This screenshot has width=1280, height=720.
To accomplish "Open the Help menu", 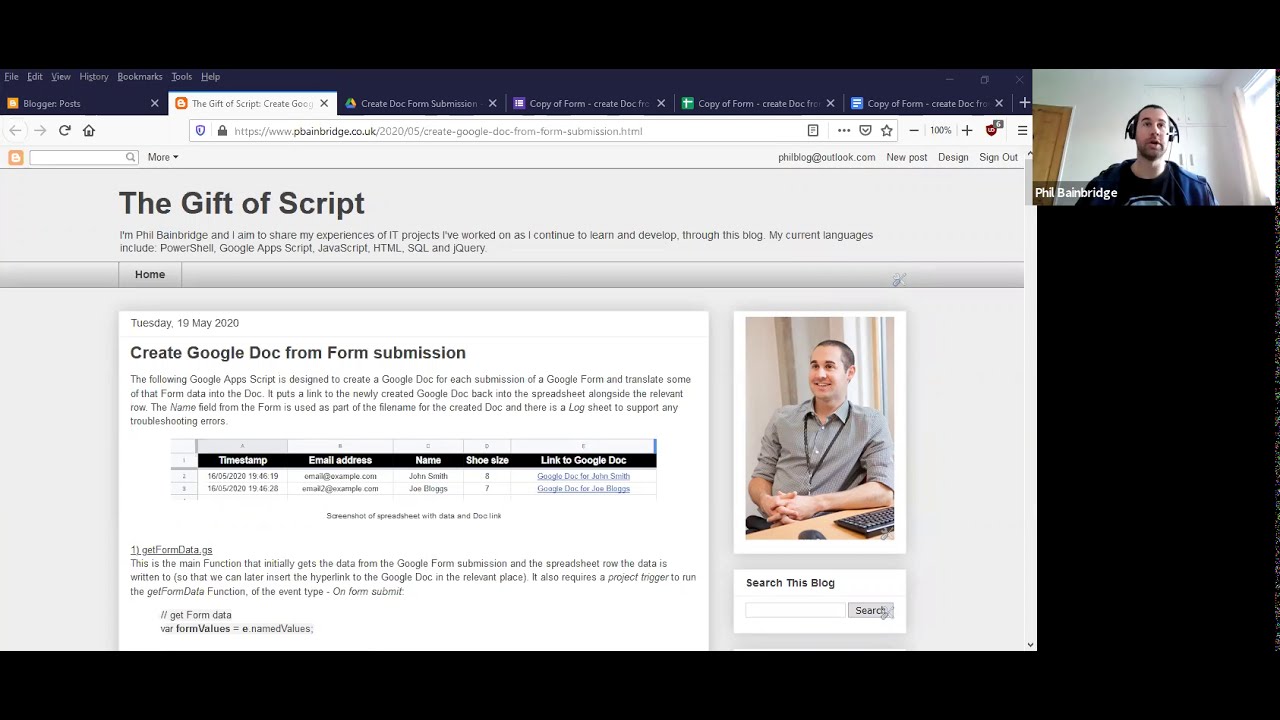I will pyautogui.click(x=210, y=77).
